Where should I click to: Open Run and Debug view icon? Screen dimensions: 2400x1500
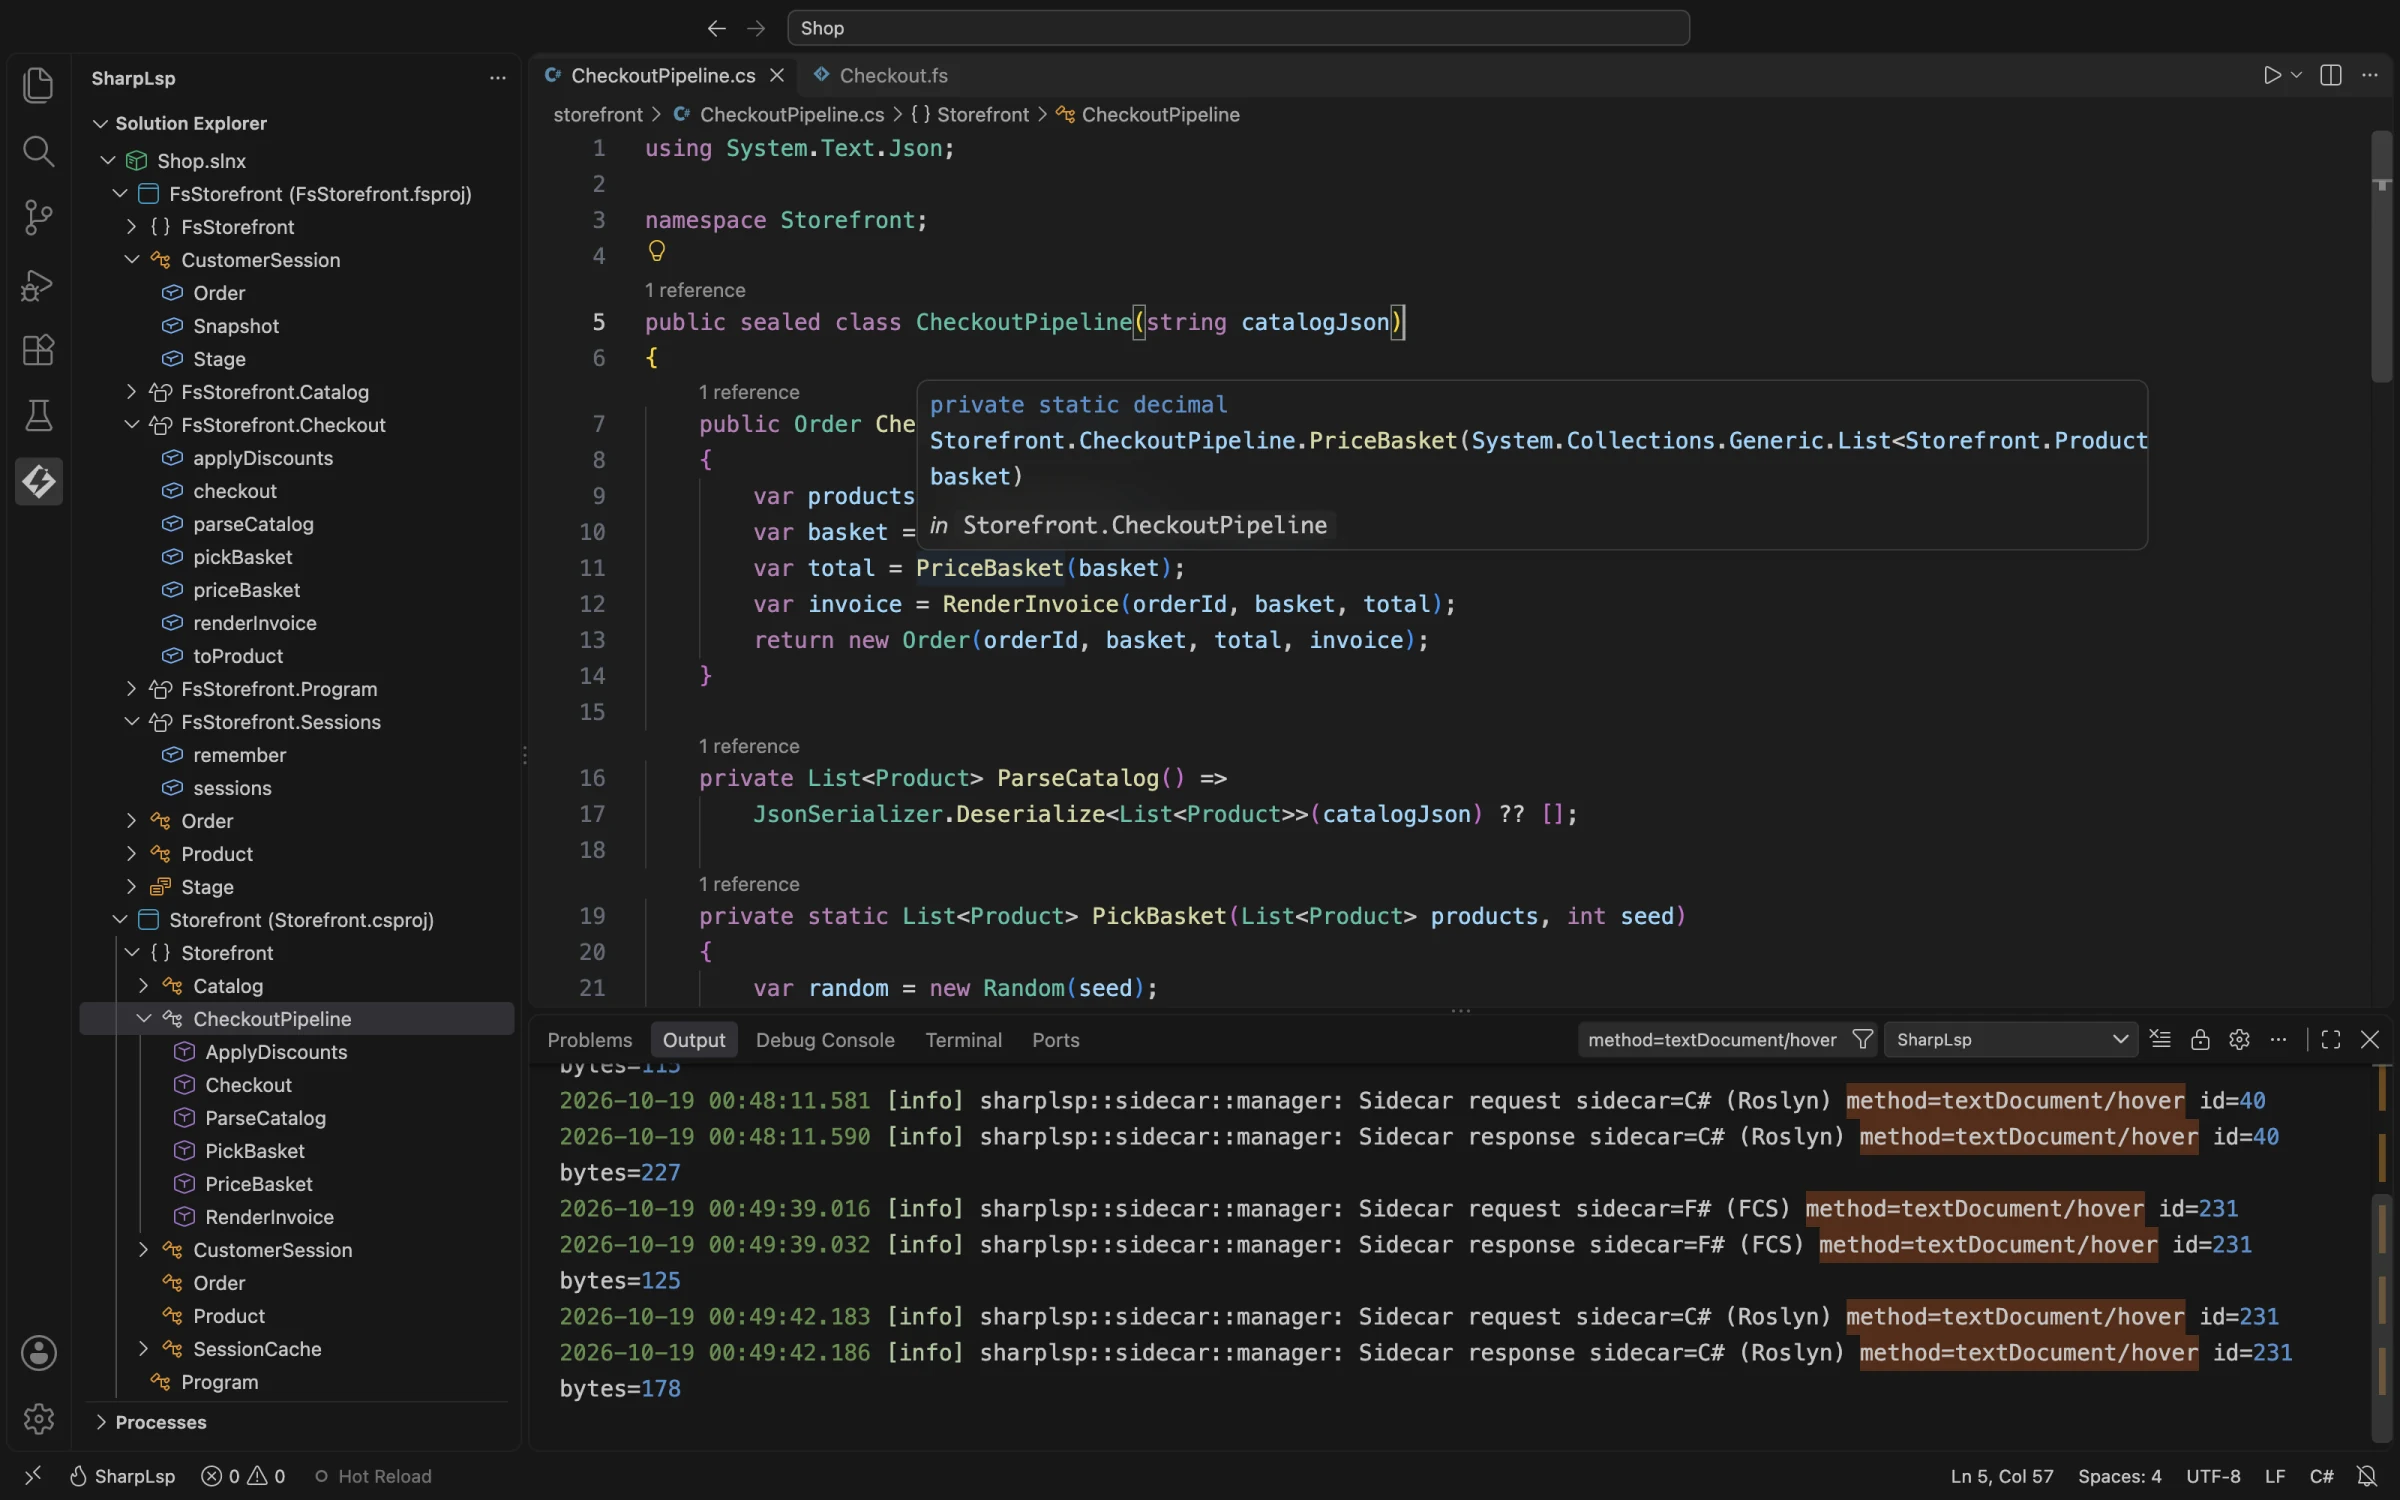pos(38,285)
